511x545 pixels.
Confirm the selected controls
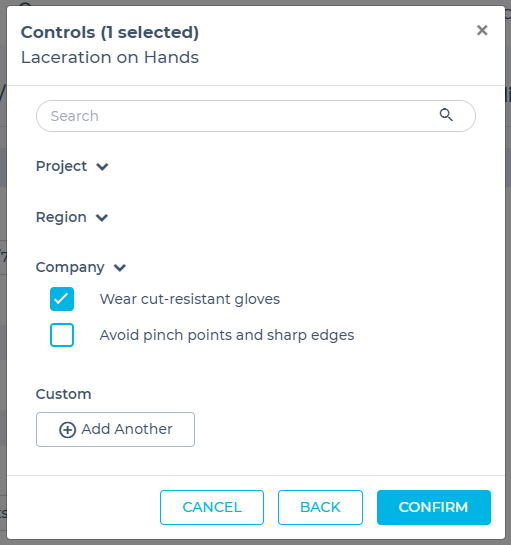coord(434,507)
